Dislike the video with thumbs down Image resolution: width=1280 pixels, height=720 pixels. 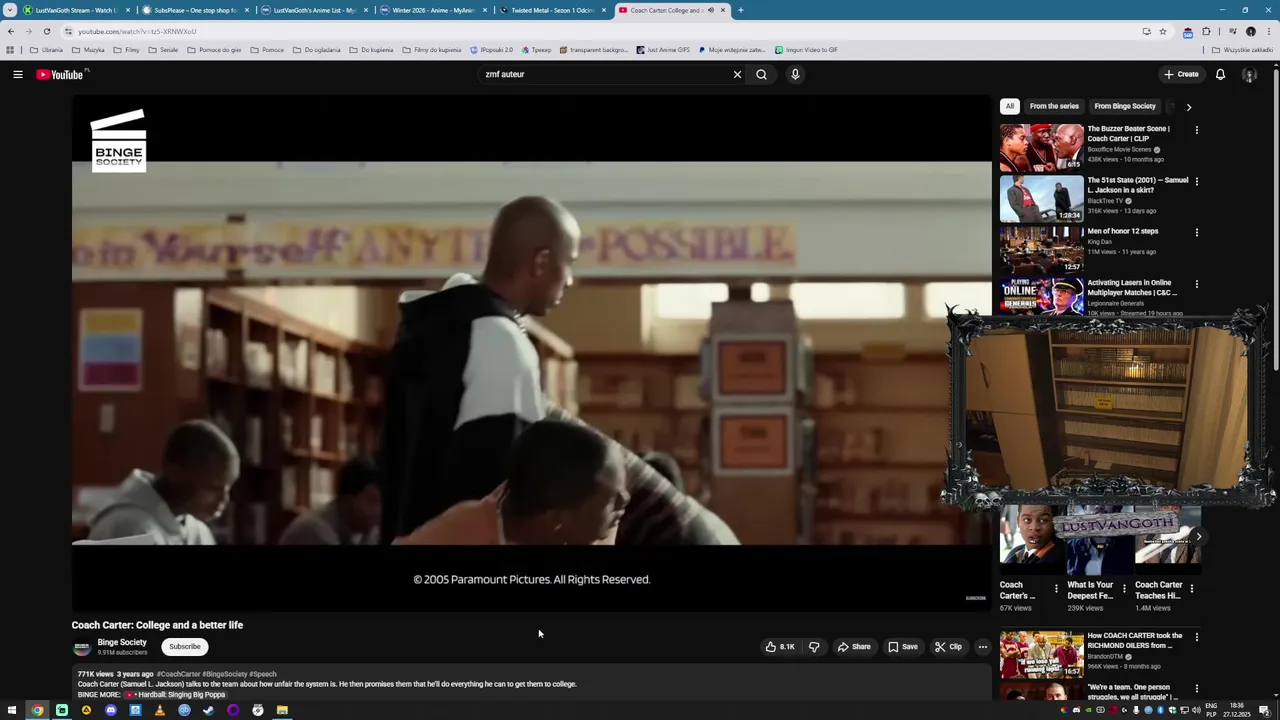814,647
